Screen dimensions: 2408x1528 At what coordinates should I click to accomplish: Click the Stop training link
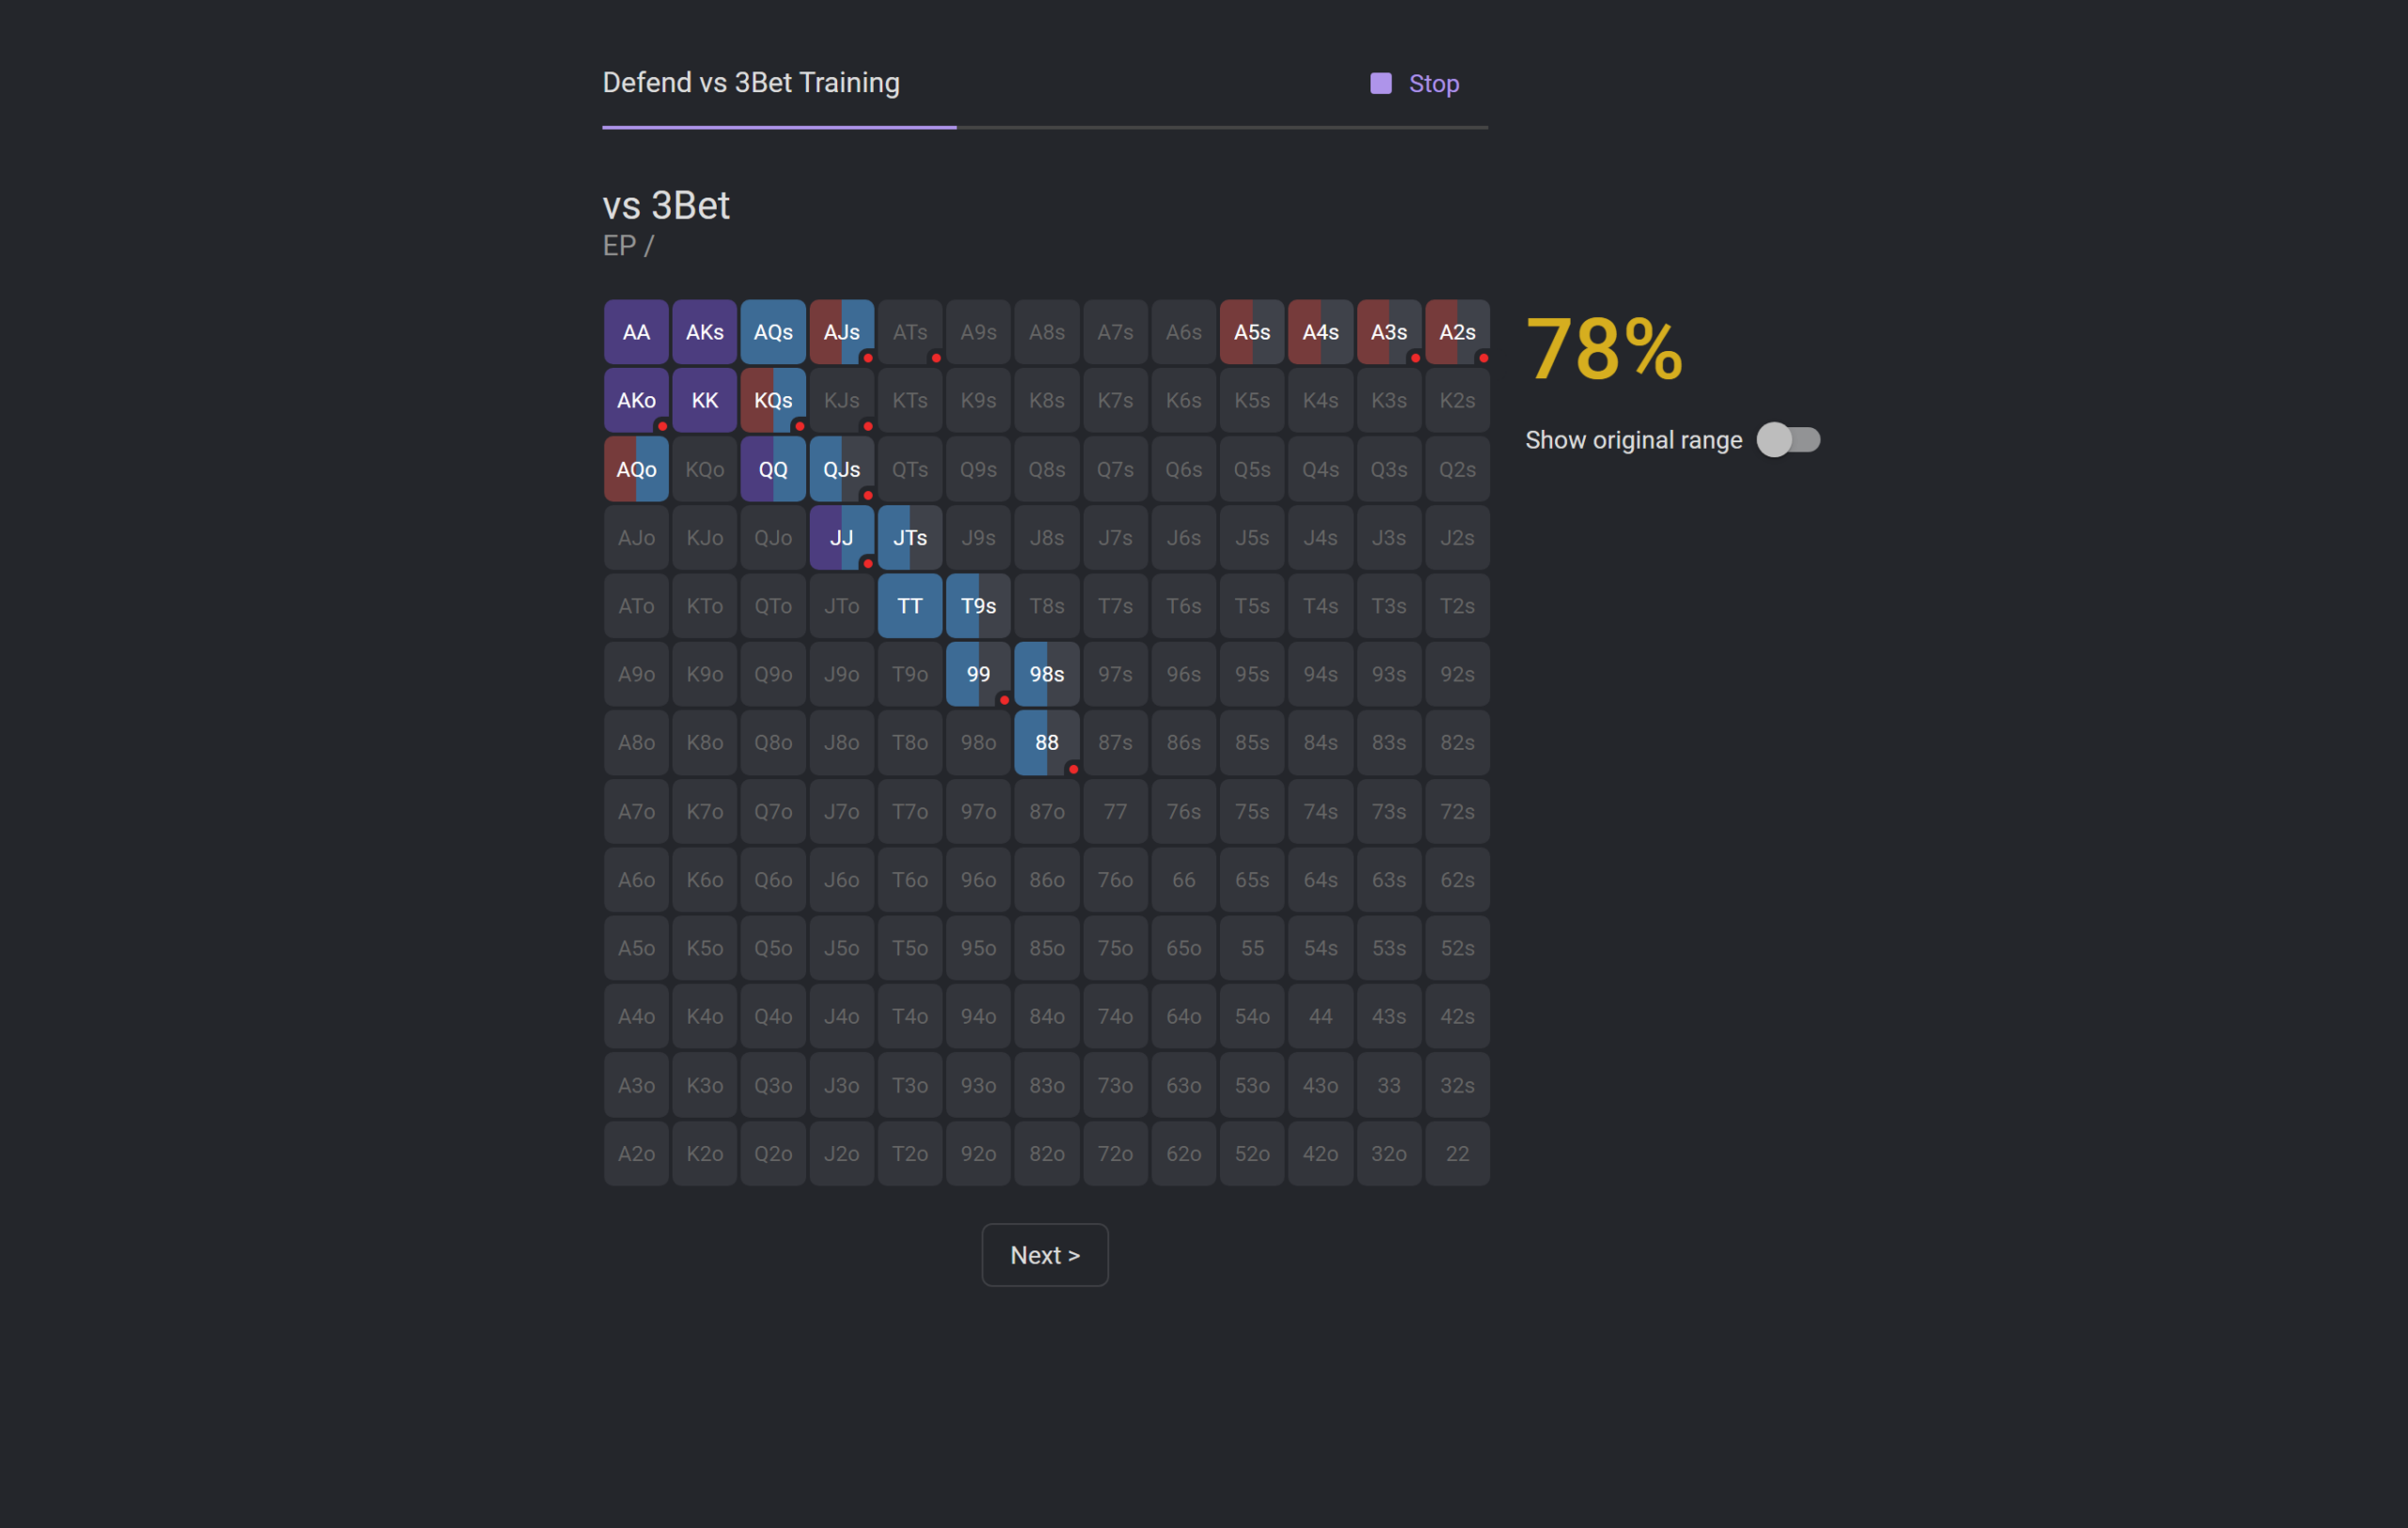tap(1433, 83)
